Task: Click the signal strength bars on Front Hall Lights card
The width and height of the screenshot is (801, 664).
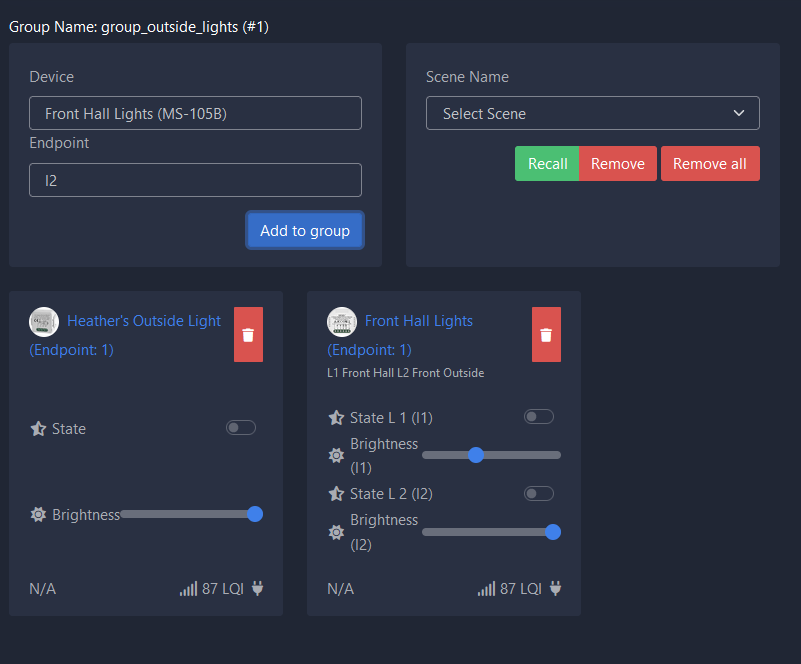Action: 486,588
